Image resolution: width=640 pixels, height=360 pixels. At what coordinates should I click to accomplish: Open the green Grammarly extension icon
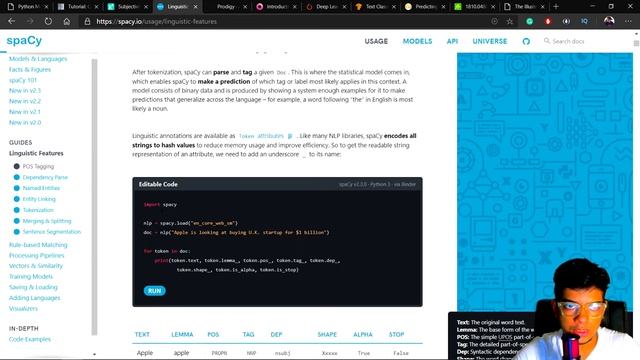[x=529, y=21]
